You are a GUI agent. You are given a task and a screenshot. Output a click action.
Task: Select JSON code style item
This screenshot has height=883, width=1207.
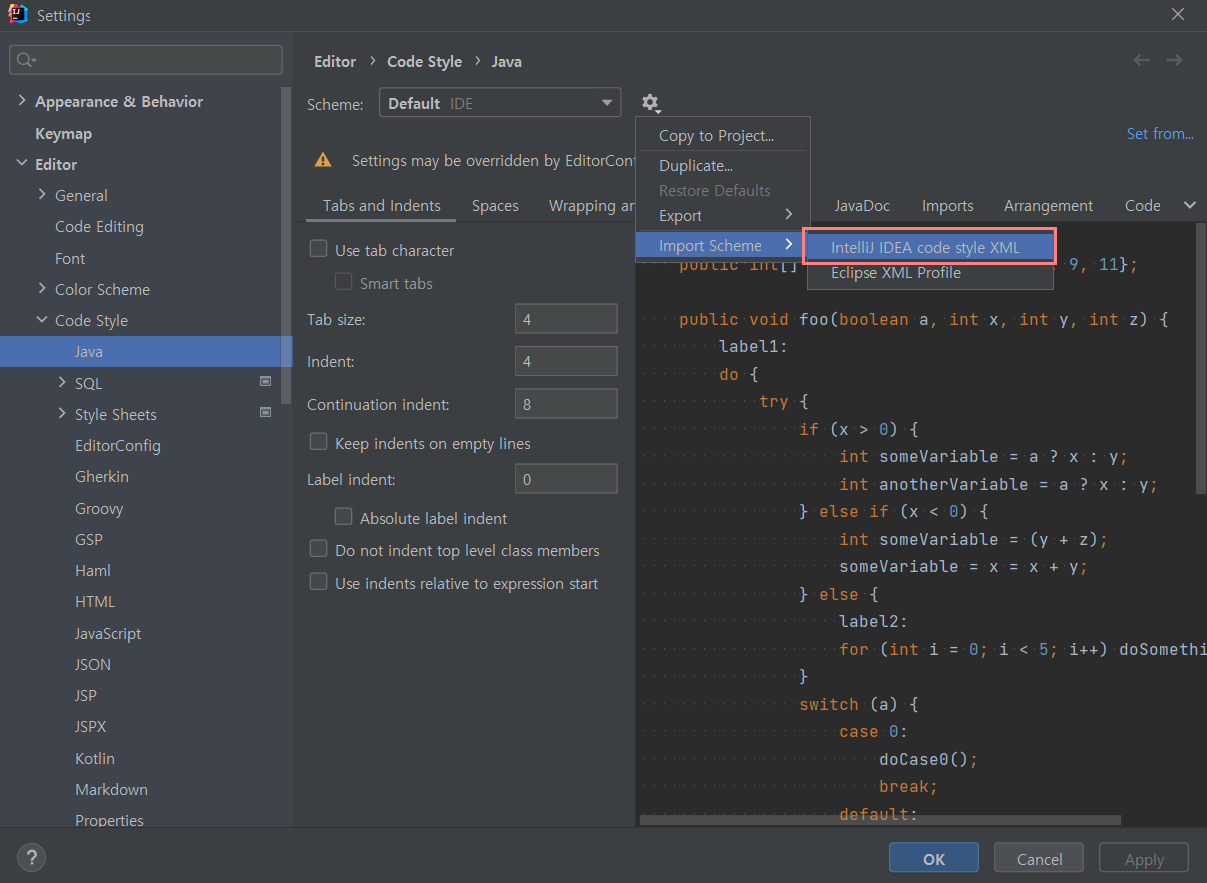coord(93,664)
